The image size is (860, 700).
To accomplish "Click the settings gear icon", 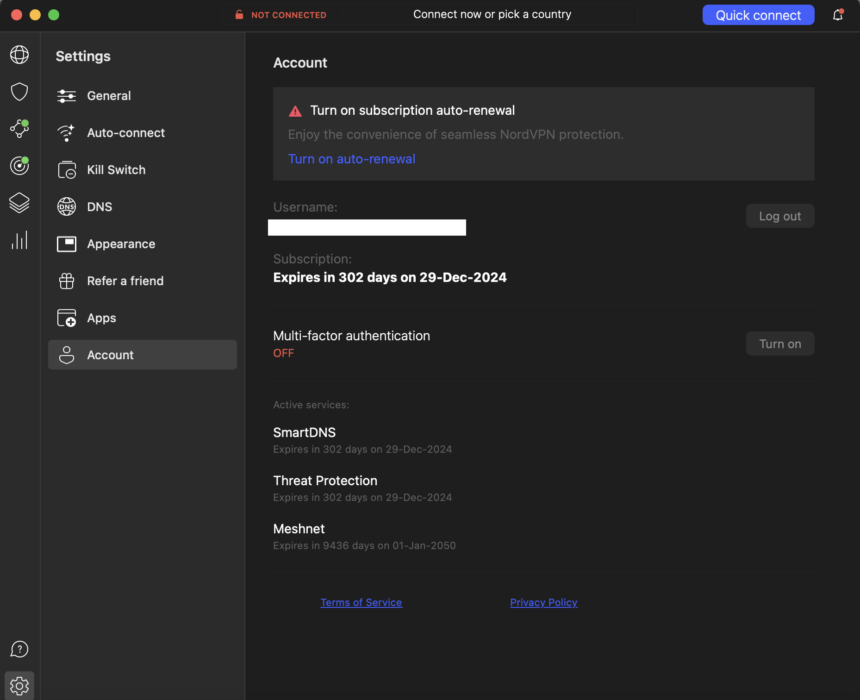I will (19, 686).
